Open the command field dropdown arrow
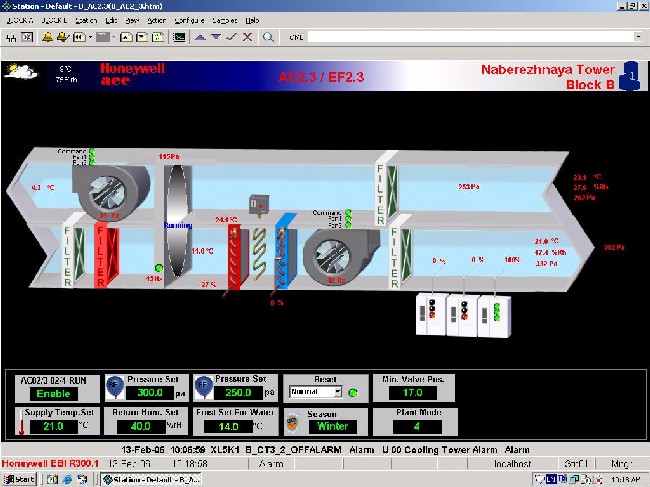The image size is (650, 487). pos(638,37)
